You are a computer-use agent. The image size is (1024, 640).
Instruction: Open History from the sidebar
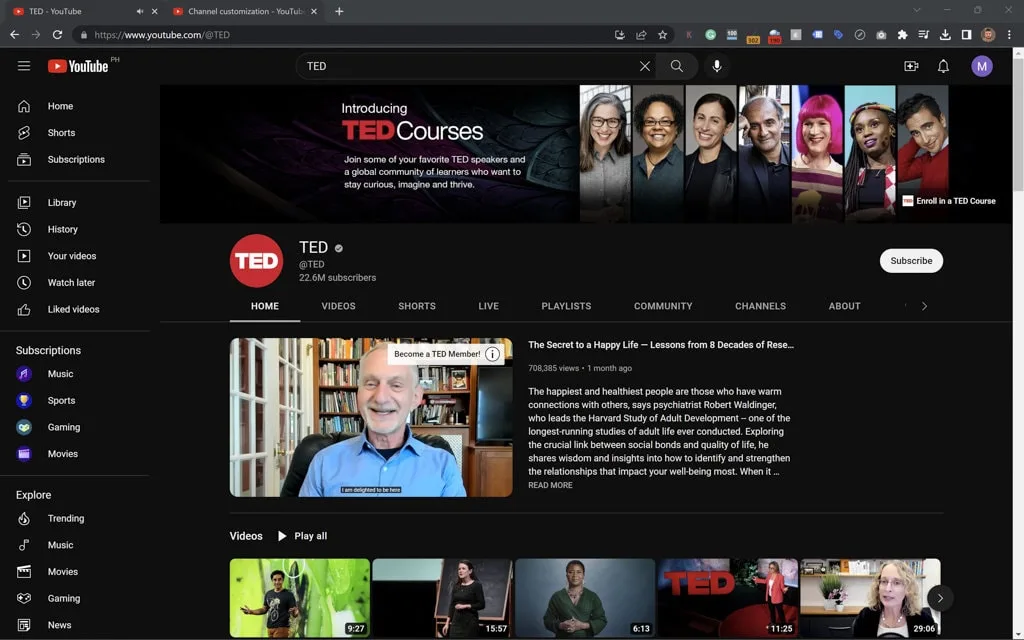pyautogui.click(x=61, y=228)
